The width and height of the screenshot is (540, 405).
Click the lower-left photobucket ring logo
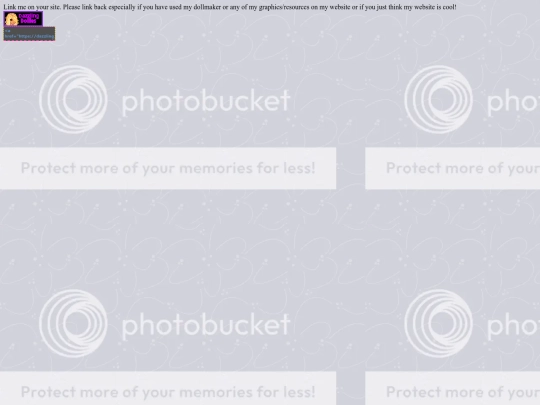[x=73, y=323]
